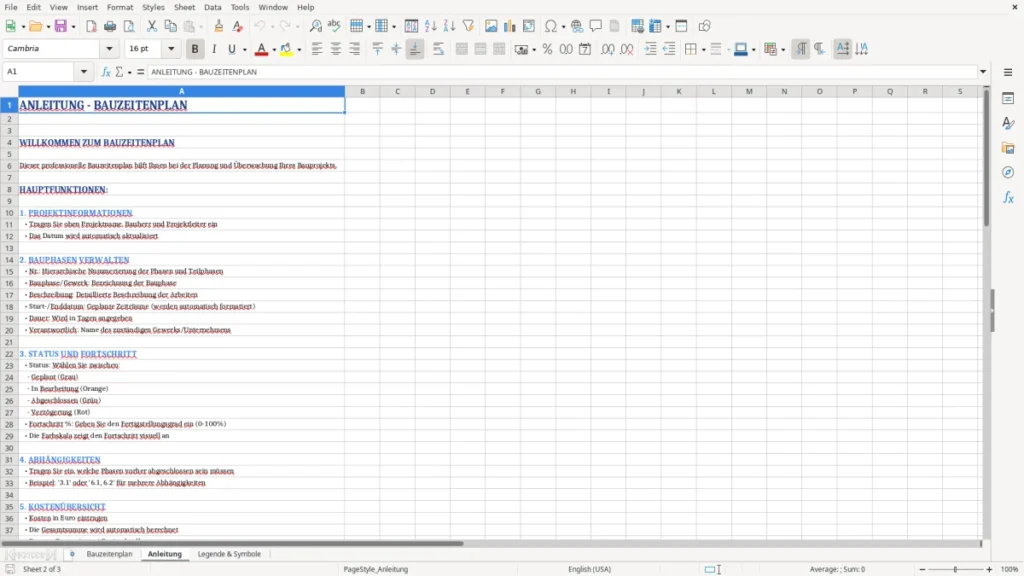Open the sidebar Properties panel

1008,99
